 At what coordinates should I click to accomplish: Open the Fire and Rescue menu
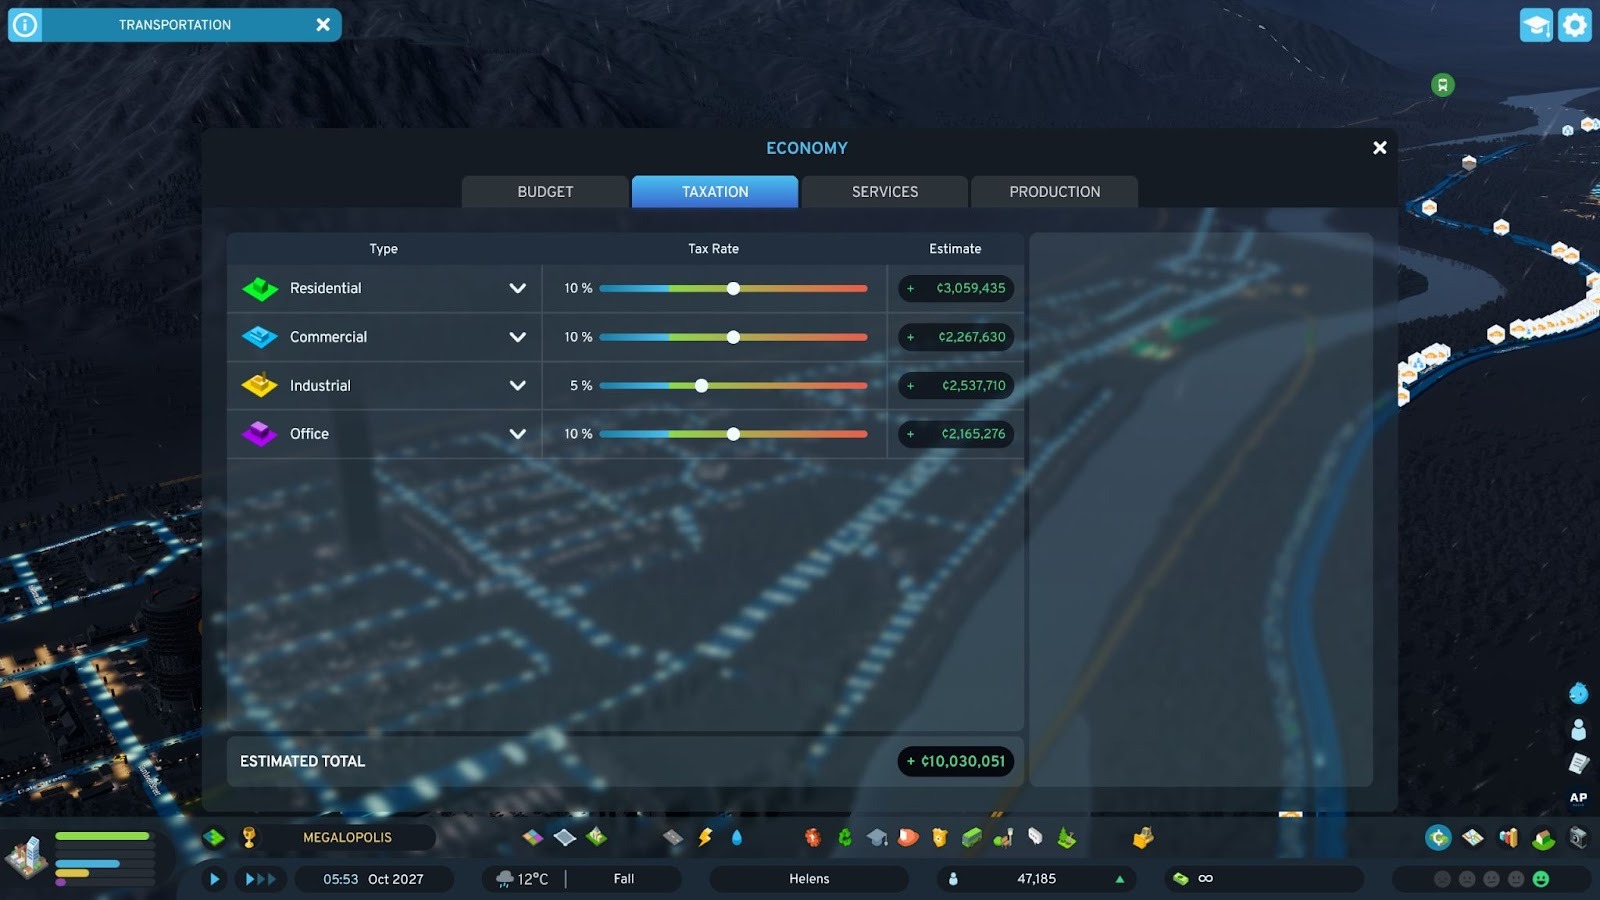908,837
